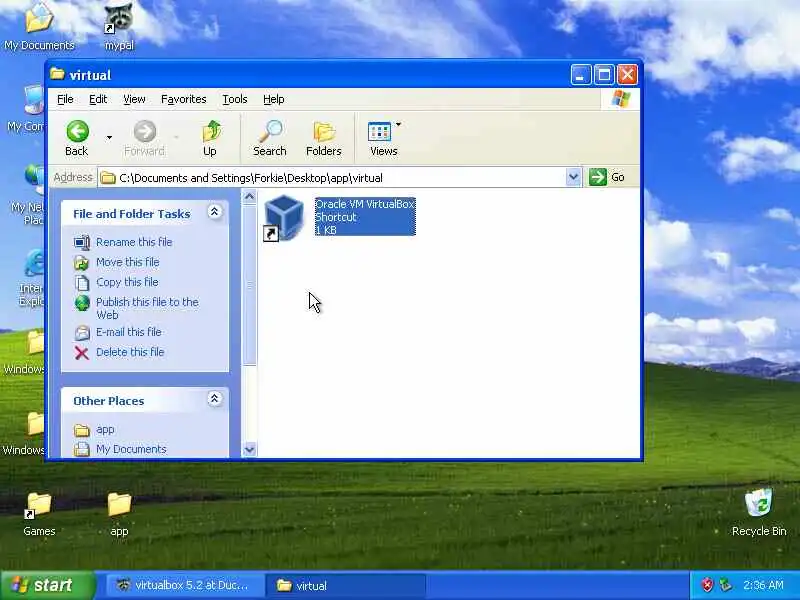Select the mypal desktop shortcut
This screenshot has height=600, width=800.
pos(119,27)
